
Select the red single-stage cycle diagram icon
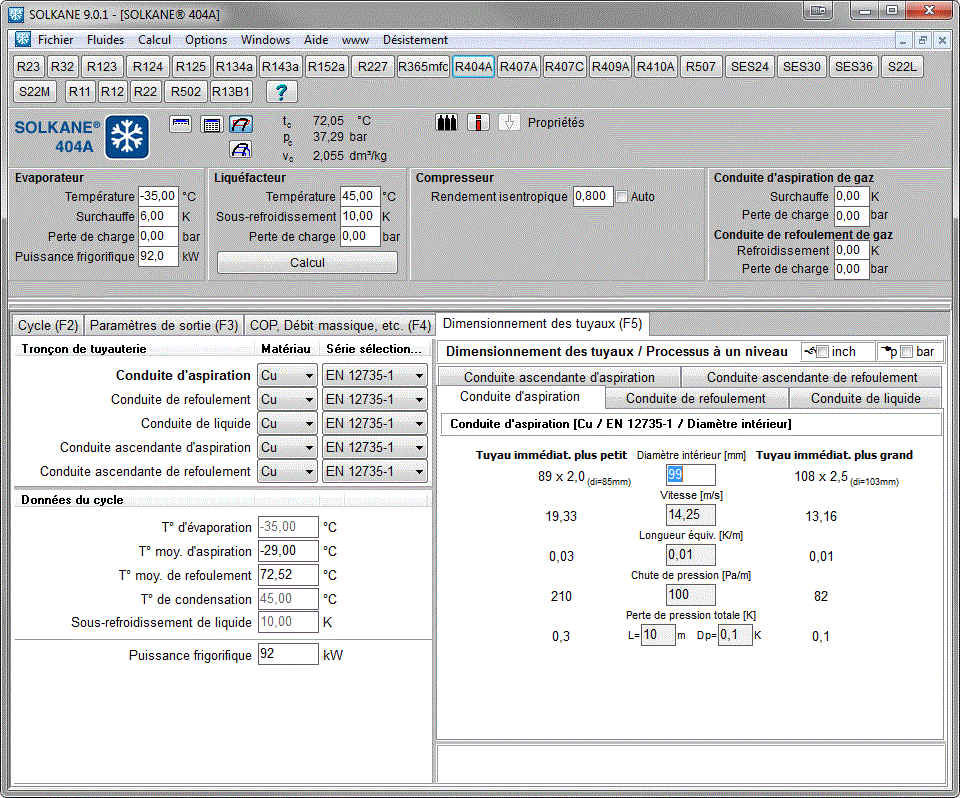point(241,124)
